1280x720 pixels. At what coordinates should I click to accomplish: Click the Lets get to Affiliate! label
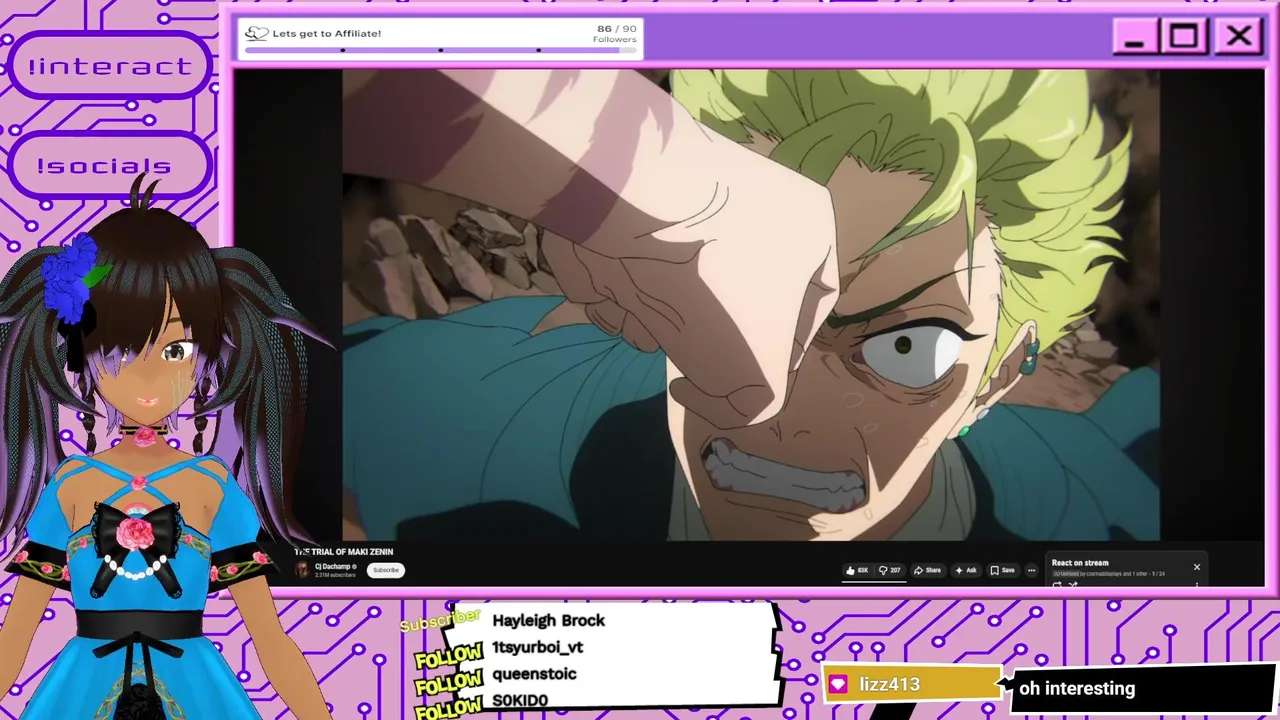327,33
